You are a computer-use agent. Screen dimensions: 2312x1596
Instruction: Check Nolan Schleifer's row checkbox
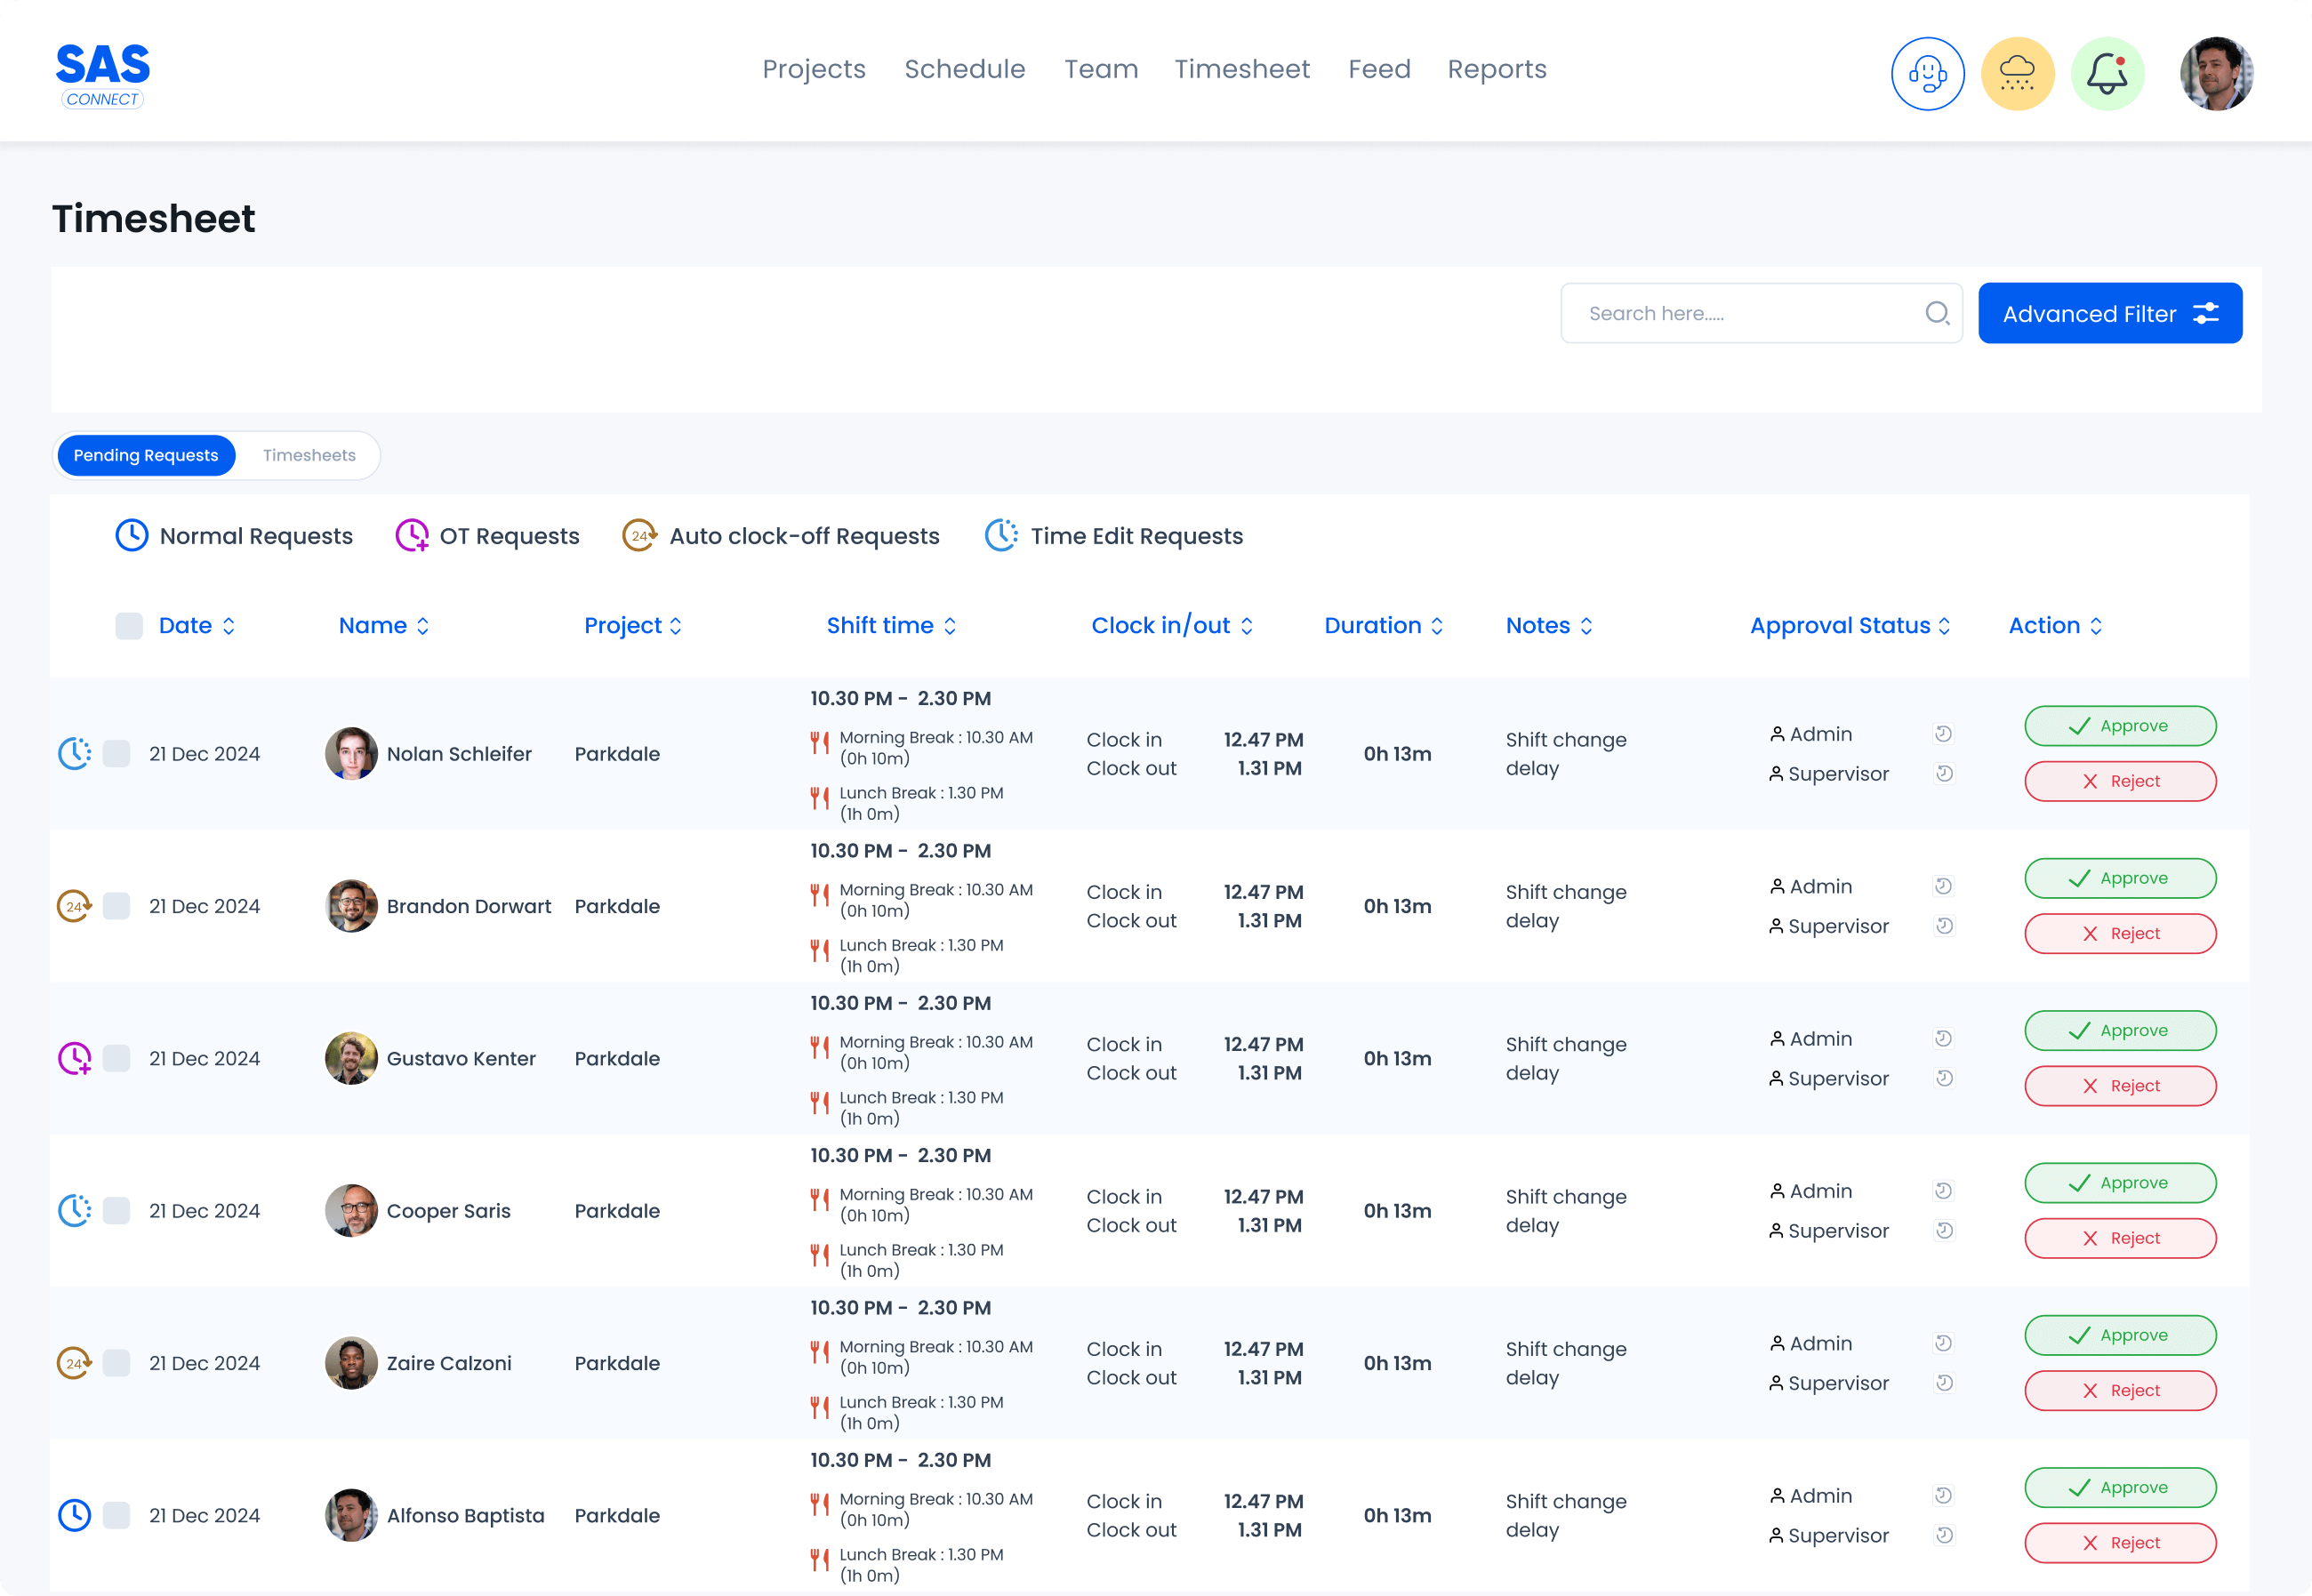(x=117, y=754)
